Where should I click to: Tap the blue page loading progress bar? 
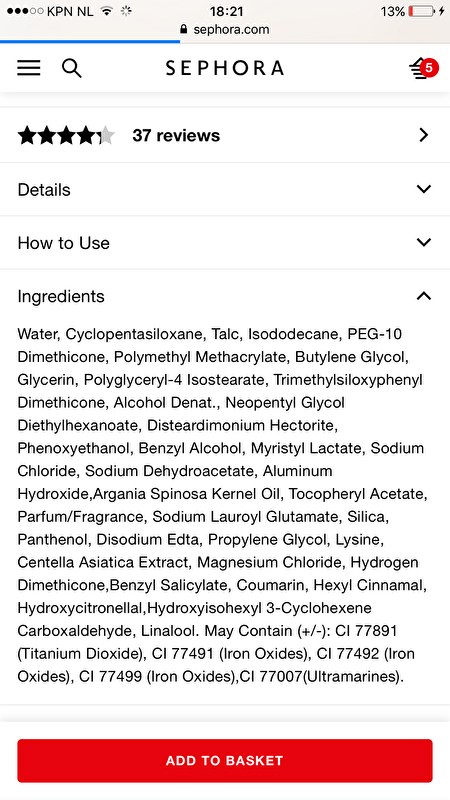[x=90, y=41]
